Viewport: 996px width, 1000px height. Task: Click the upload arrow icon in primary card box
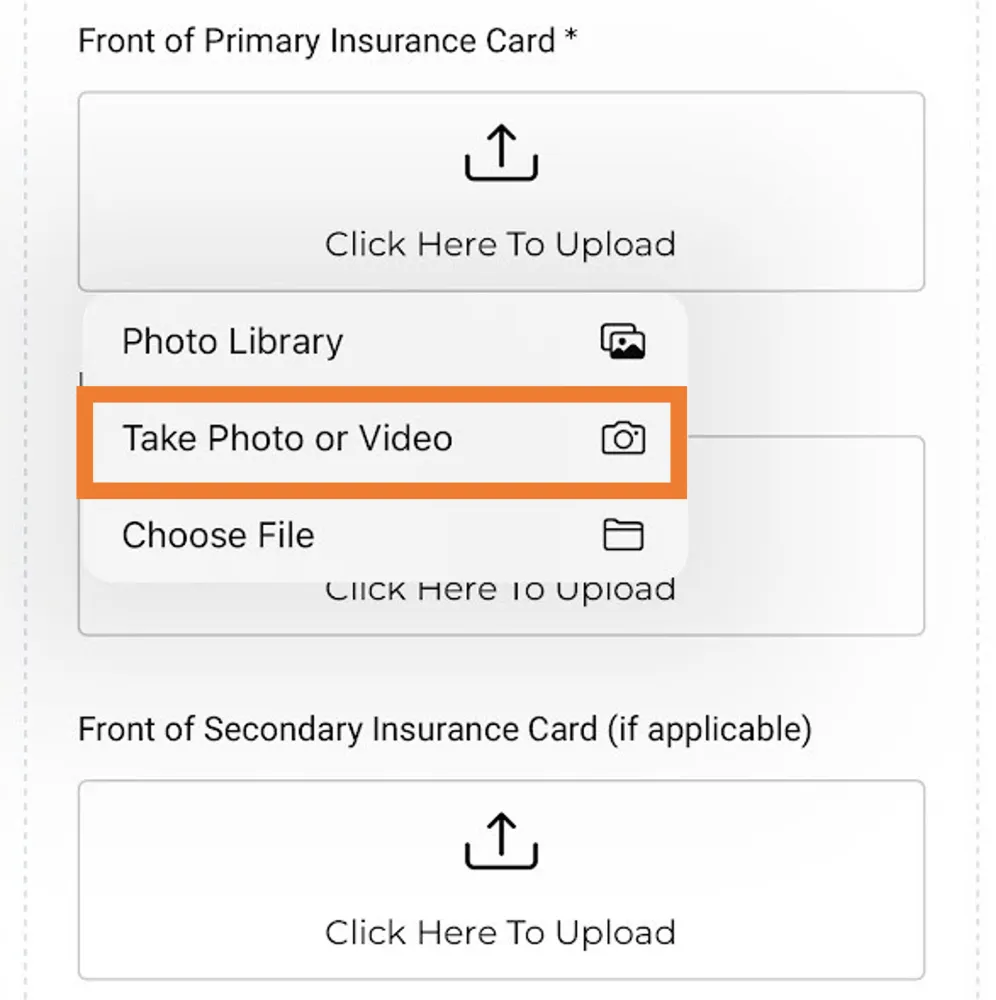point(501,152)
